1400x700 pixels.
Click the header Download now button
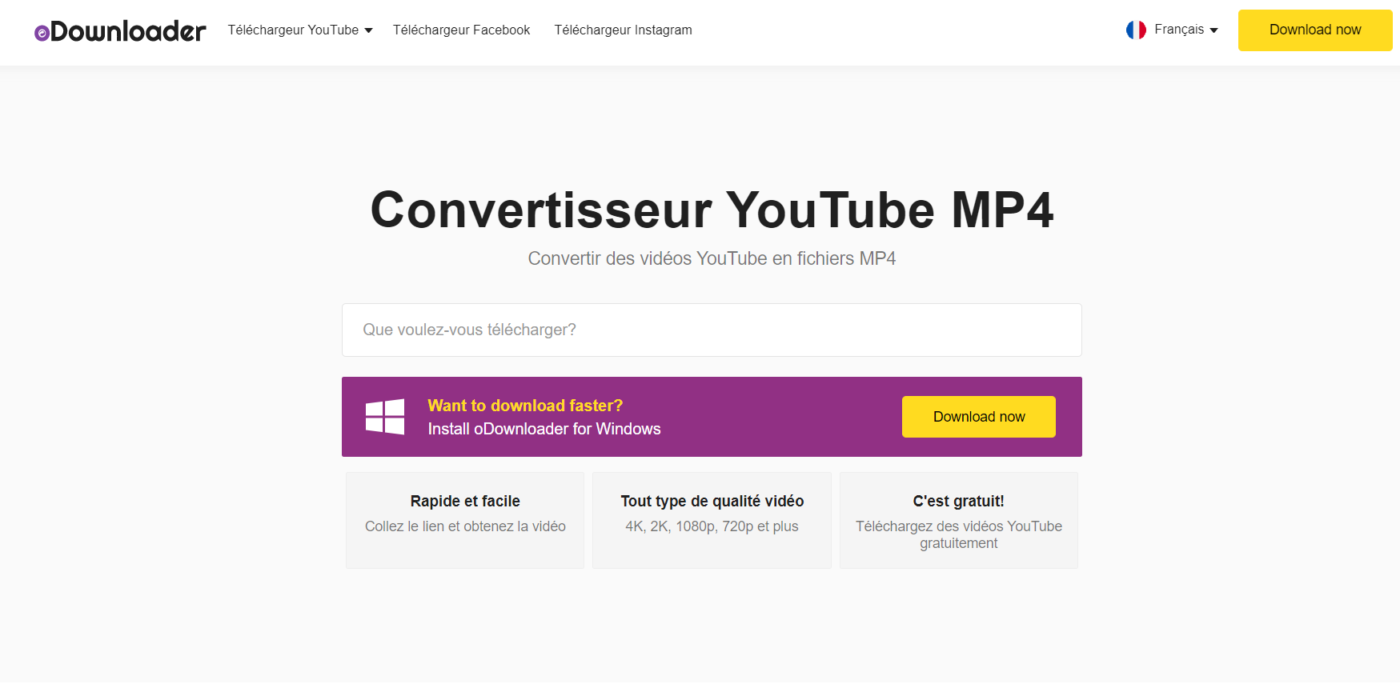point(1315,30)
